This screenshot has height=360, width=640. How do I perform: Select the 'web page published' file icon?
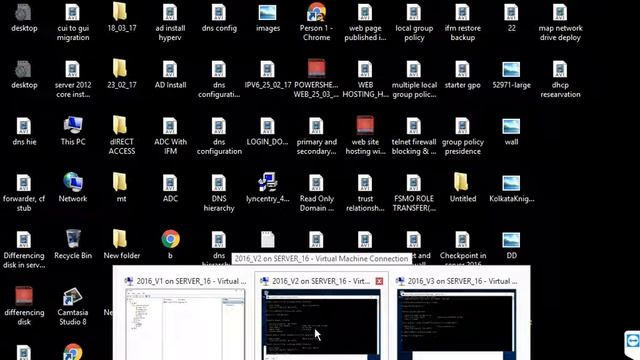pyautogui.click(x=365, y=13)
